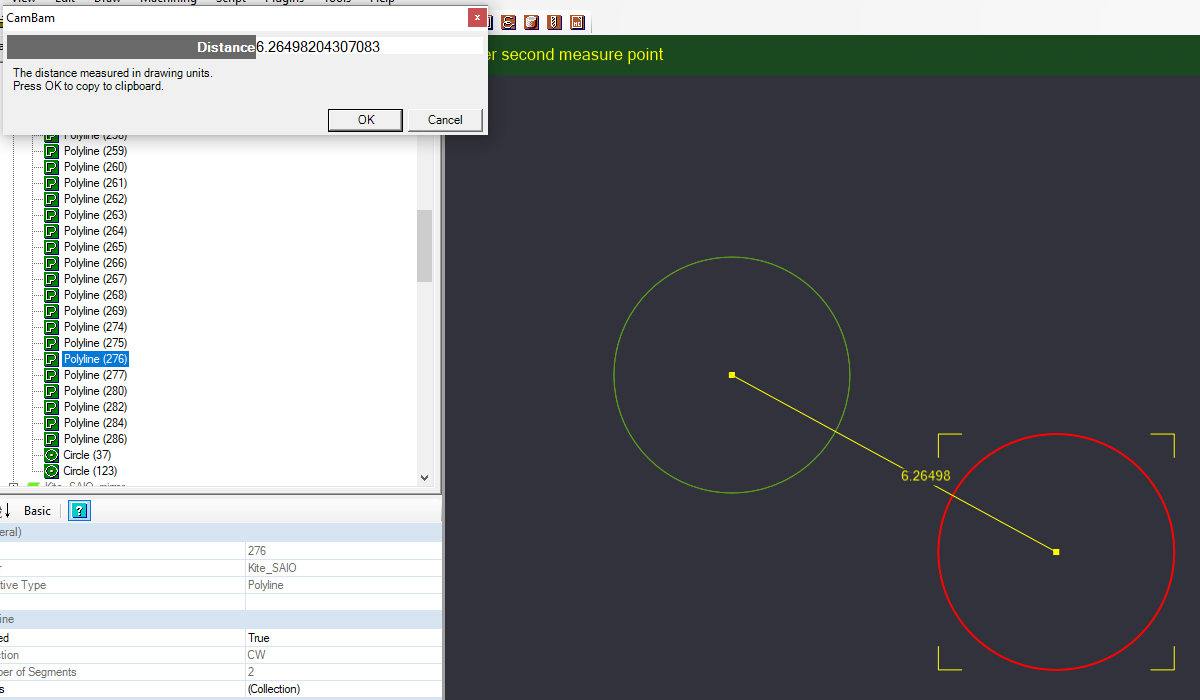Click icon beside Polyline (259)

tap(52, 151)
